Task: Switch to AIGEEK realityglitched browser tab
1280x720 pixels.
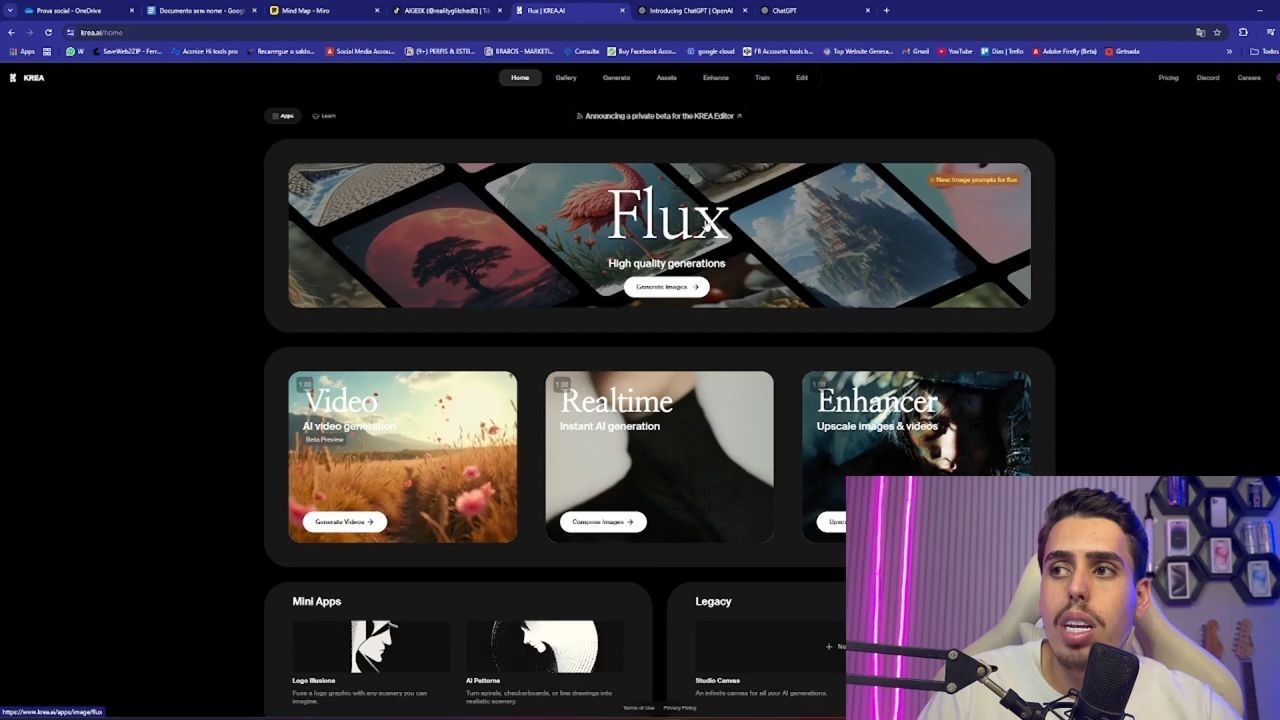Action: [446, 11]
